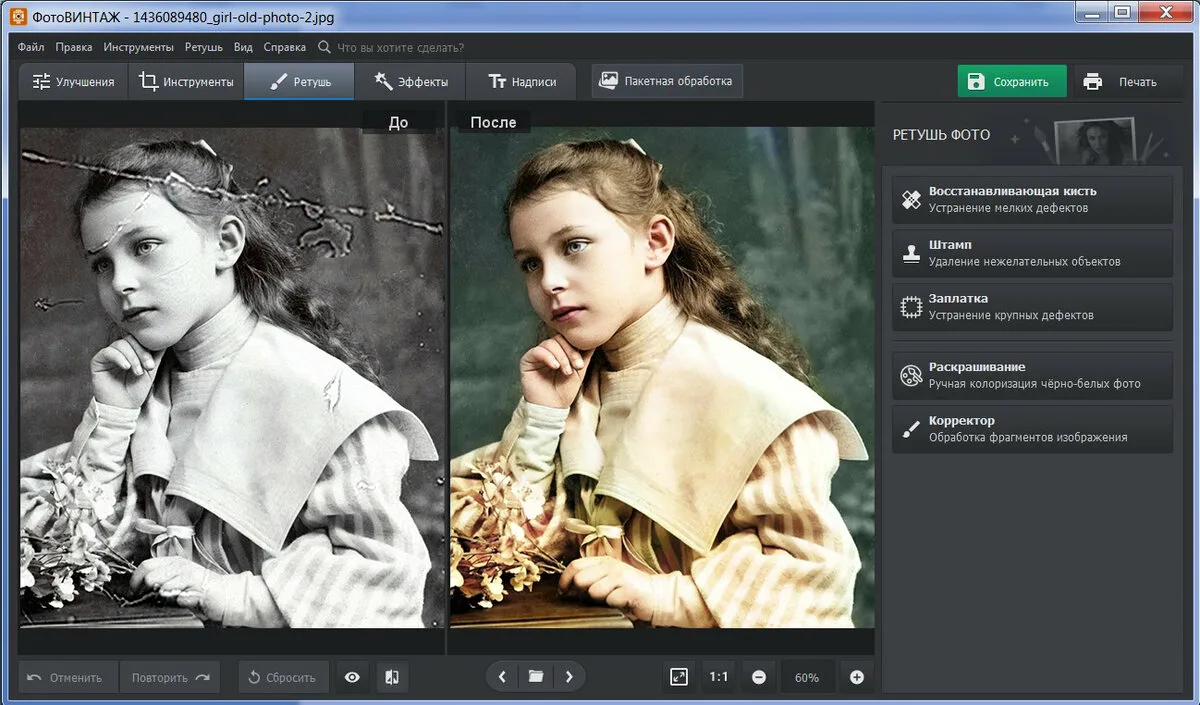Screen dimensions: 1200x705
Task: Open the Инструменты menu in menu bar
Action: (138, 47)
